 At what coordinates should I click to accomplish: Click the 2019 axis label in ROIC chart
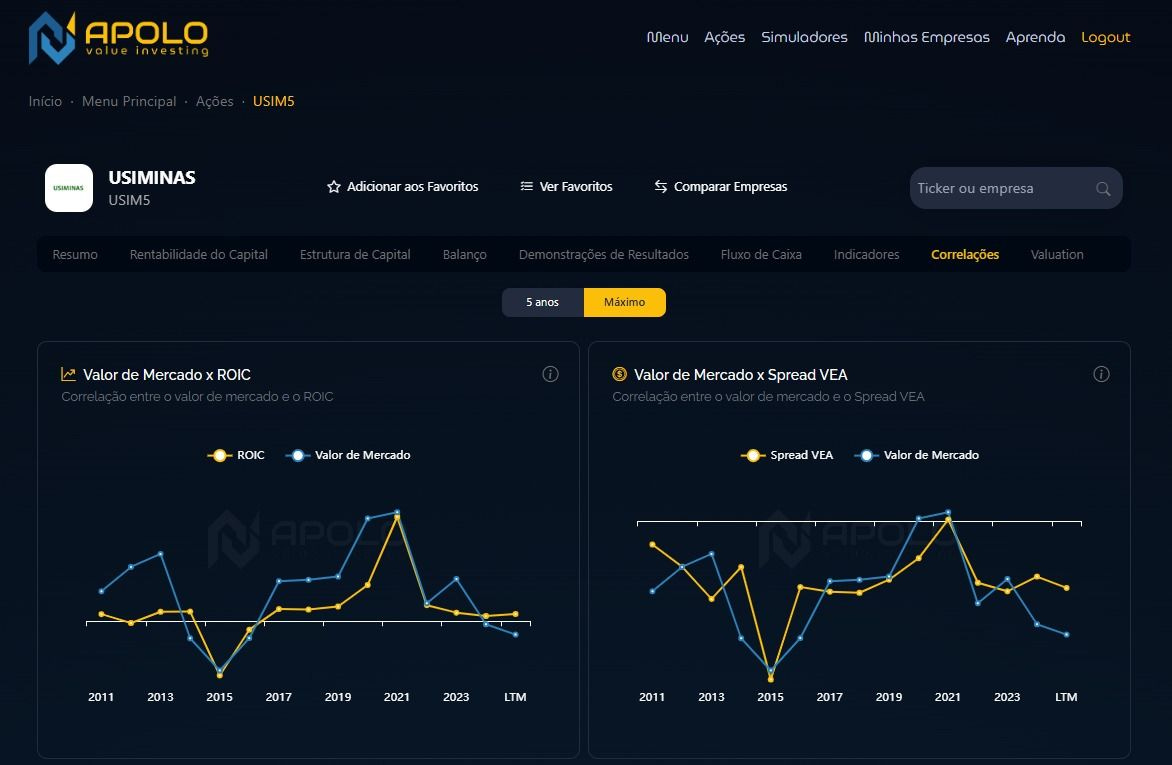pos(338,697)
